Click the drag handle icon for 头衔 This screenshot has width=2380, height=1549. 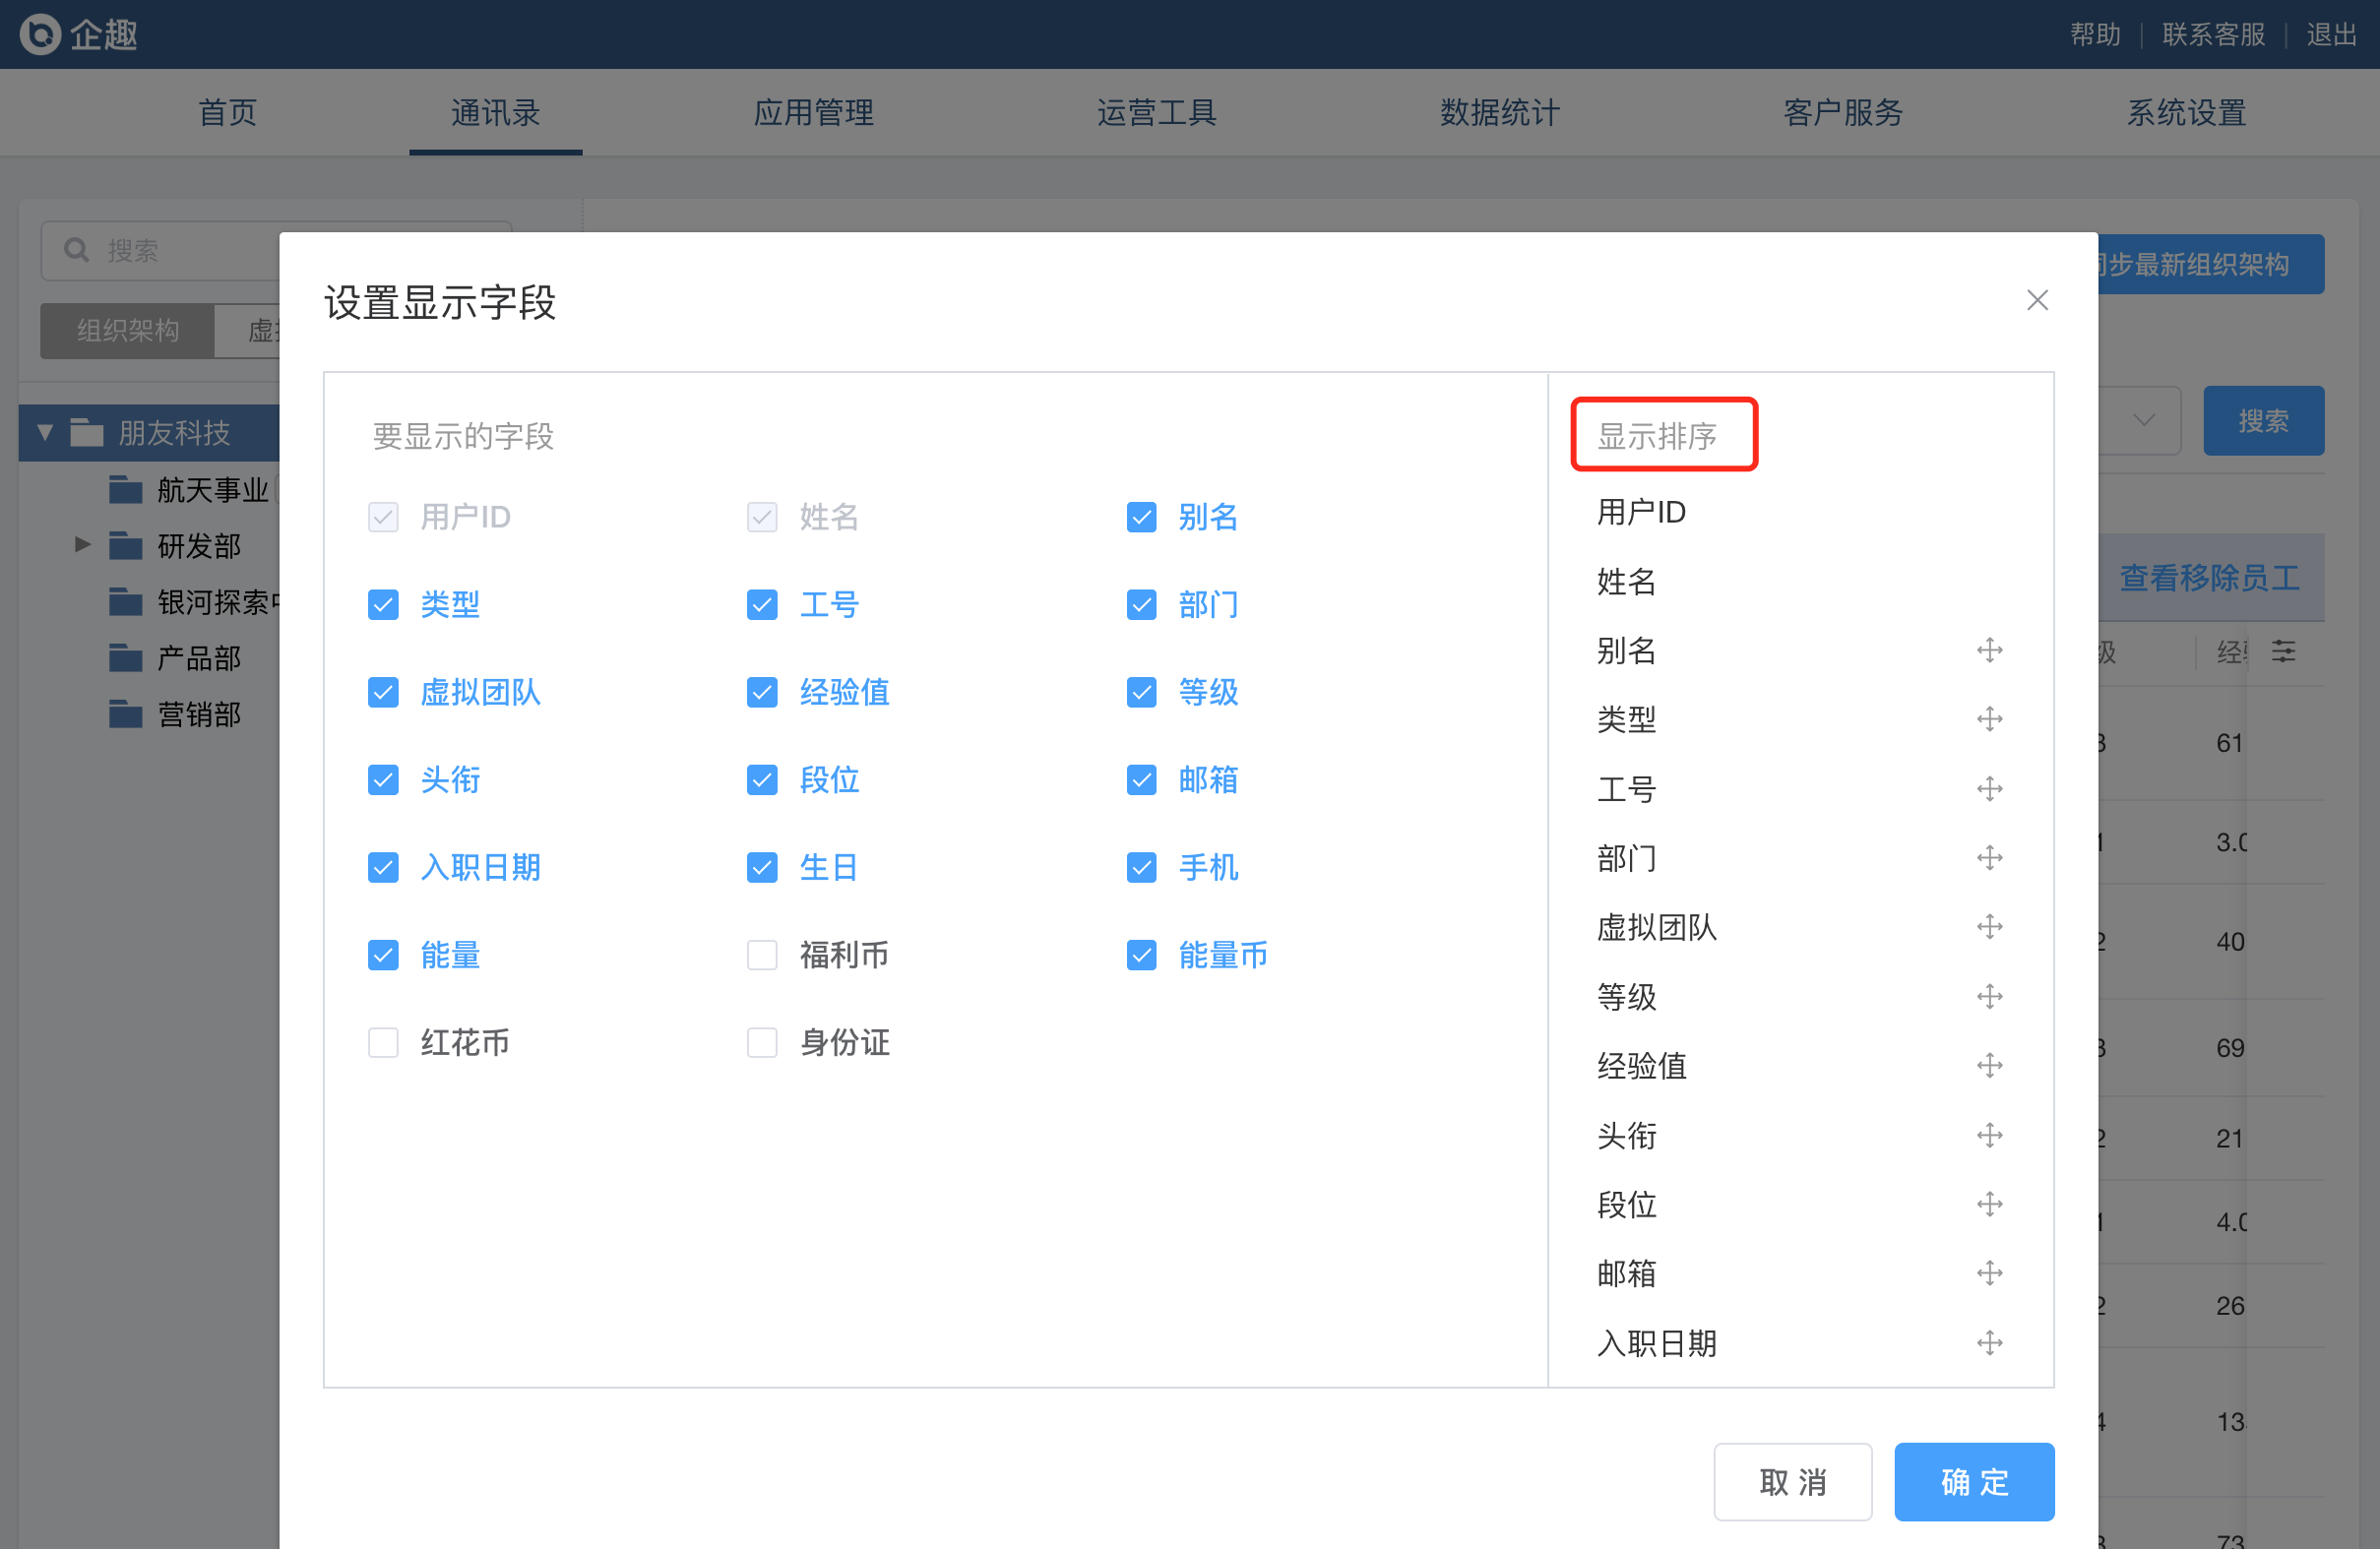point(1989,1136)
